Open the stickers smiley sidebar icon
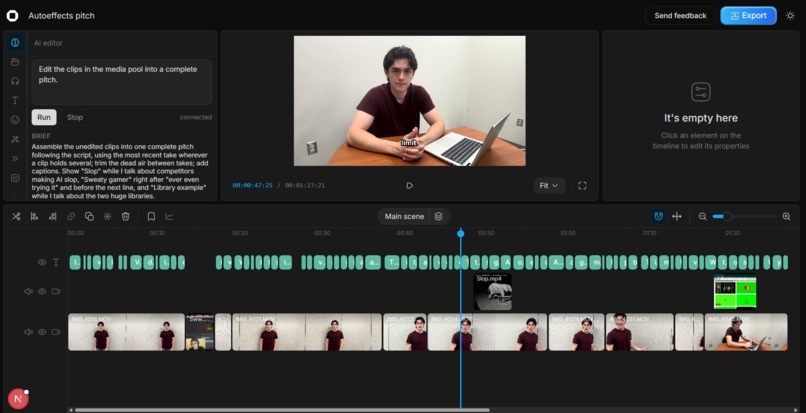The image size is (806, 413). click(x=15, y=120)
